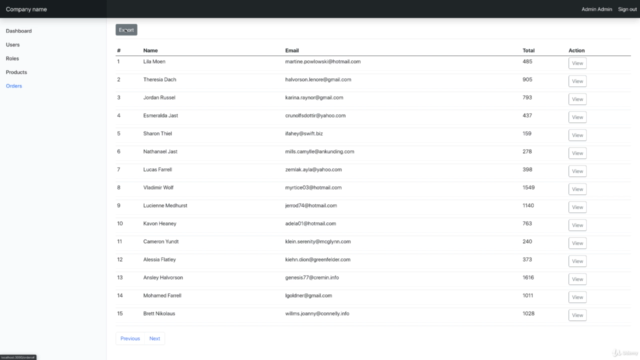The width and height of the screenshot is (640, 360).
Task: View the order for Brett Nikolaus
Action: pos(577,315)
